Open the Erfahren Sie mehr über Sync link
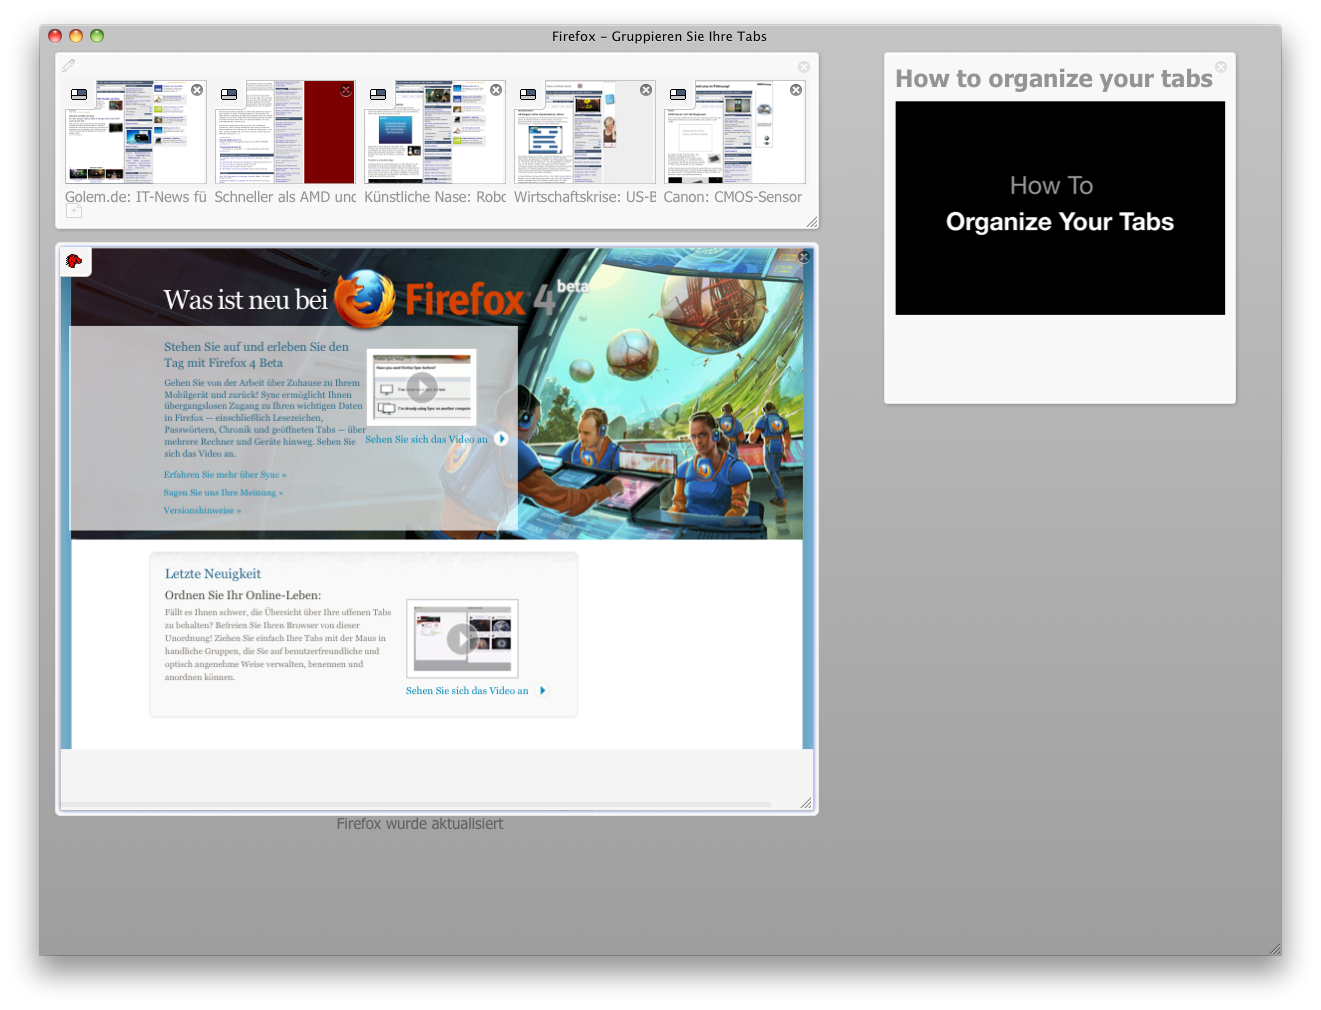Viewport: 1321px width, 1010px height. [225, 474]
